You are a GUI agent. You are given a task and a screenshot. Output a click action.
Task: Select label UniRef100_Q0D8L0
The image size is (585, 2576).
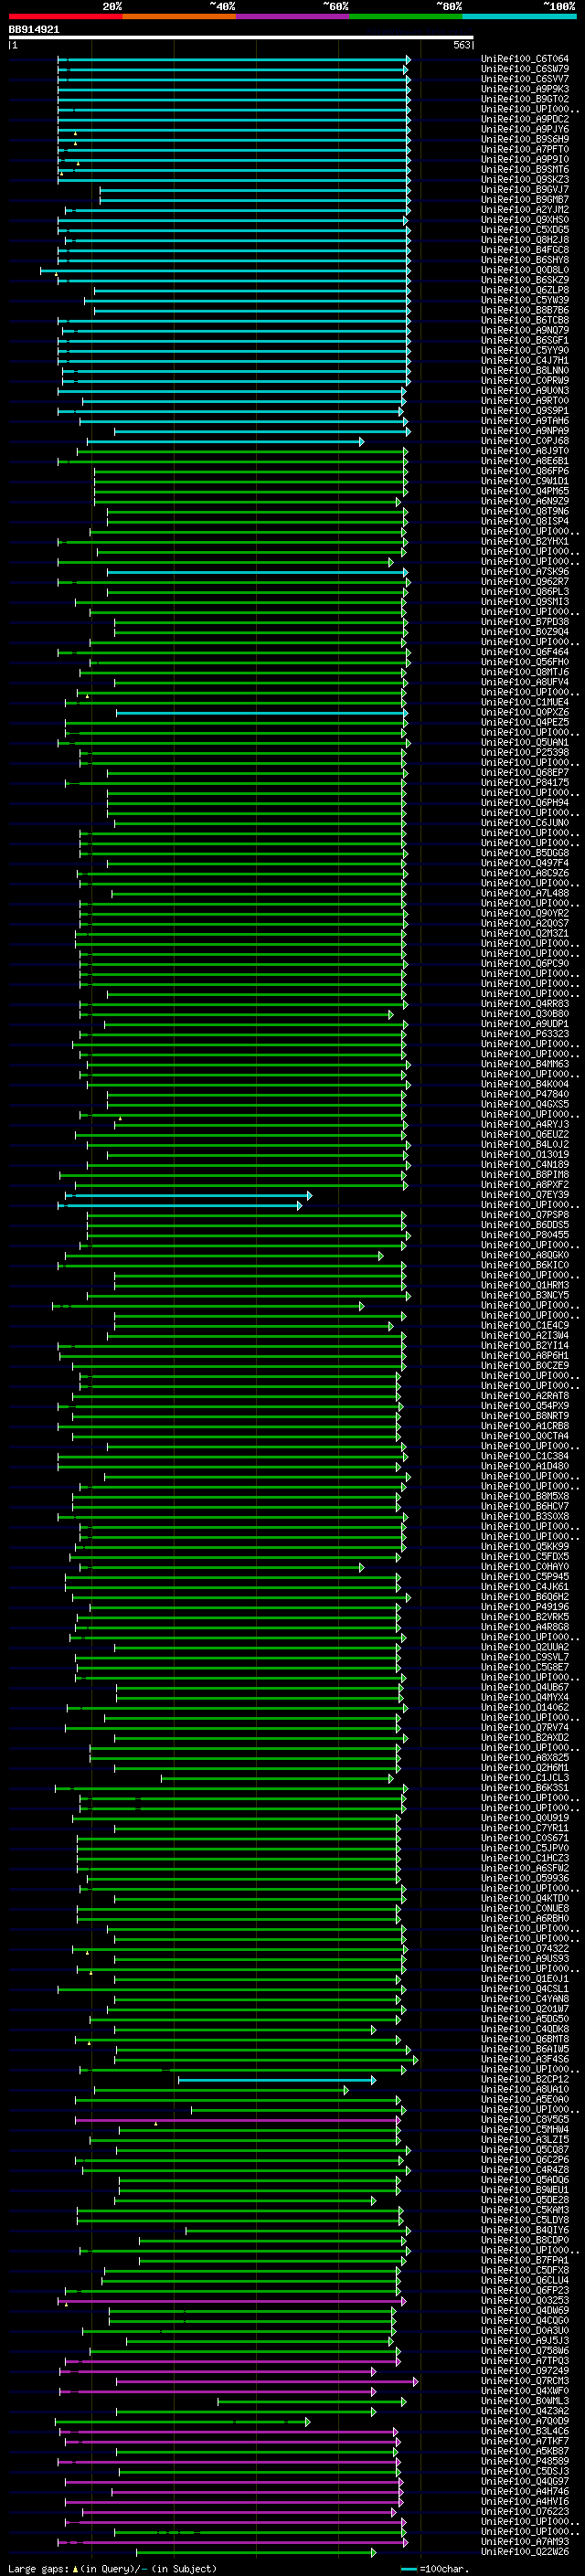click(x=525, y=270)
